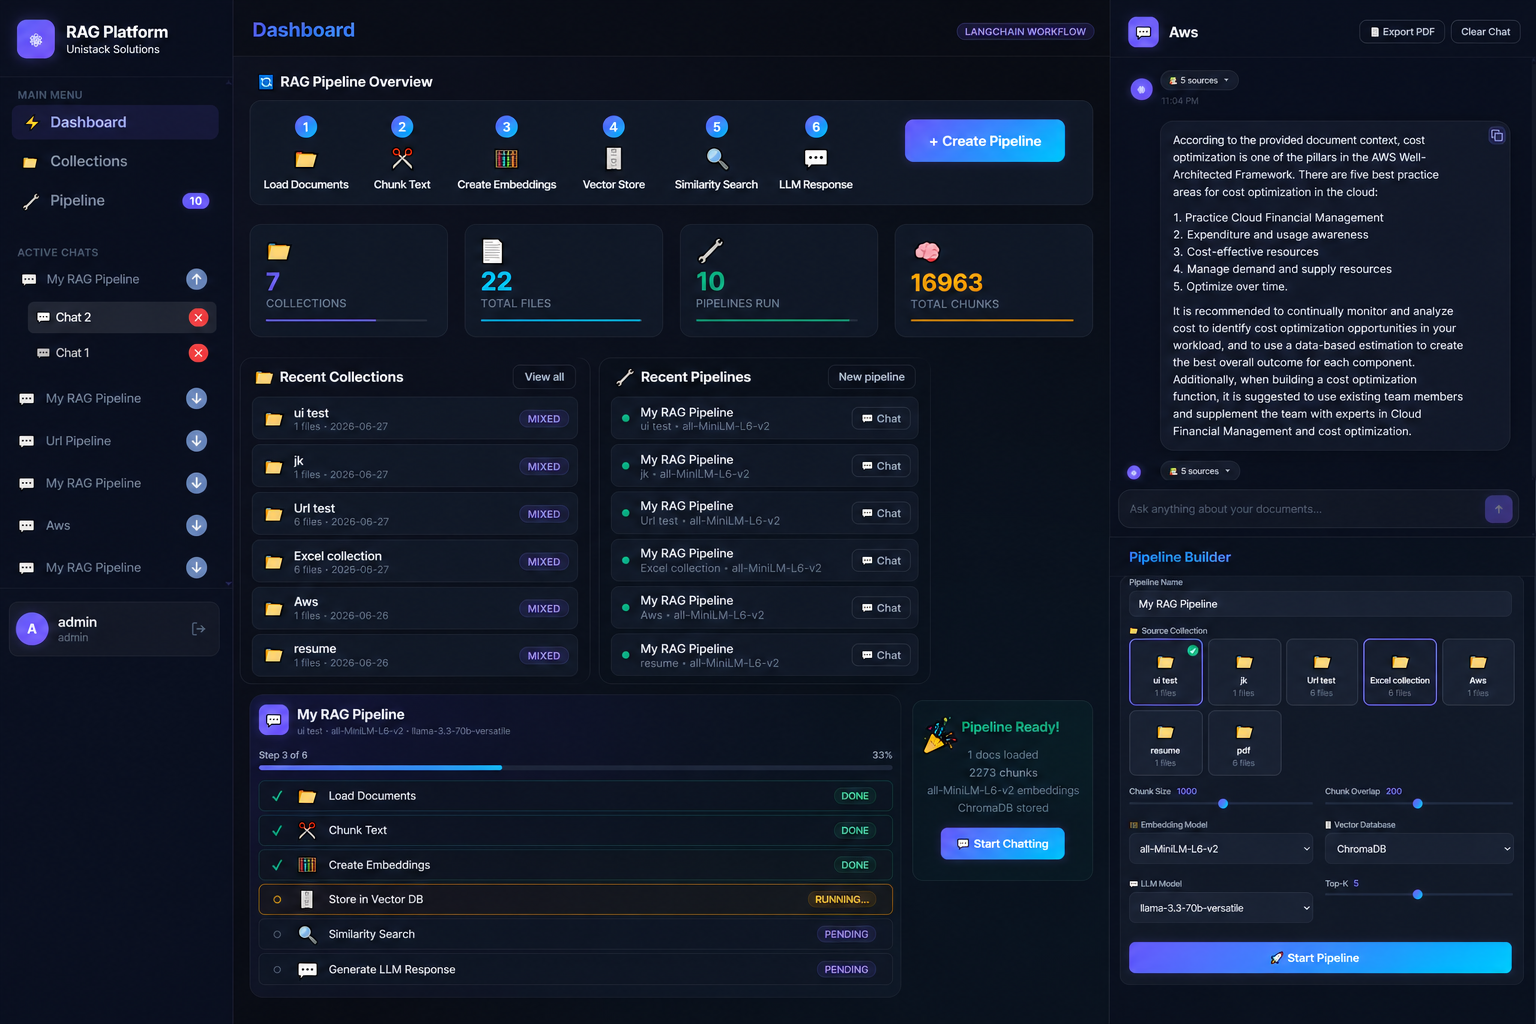Image resolution: width=1536 pixels, height=1024 pixels.
Task: Click the folder icon on Collections card
Action: [278, 251]
